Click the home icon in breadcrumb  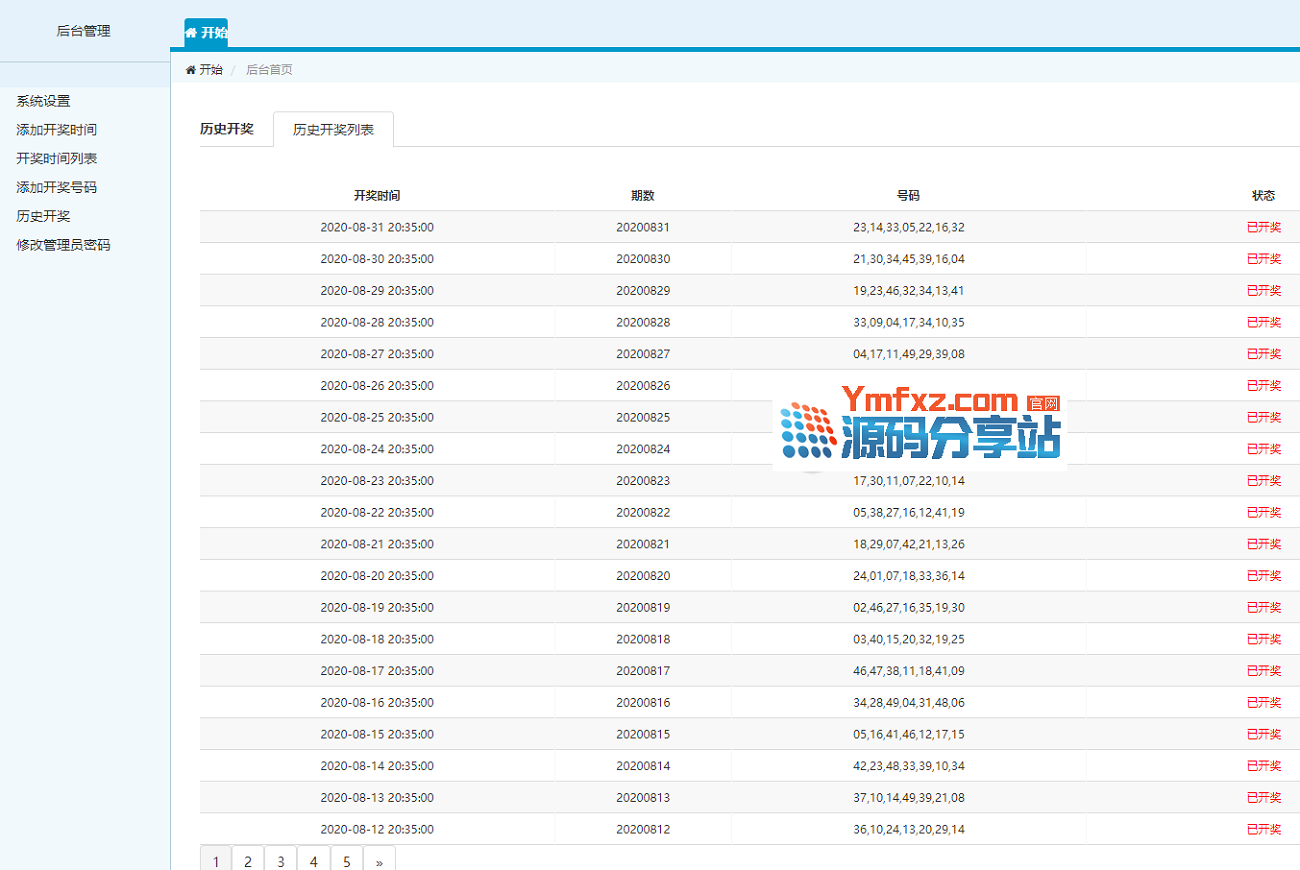191,70
